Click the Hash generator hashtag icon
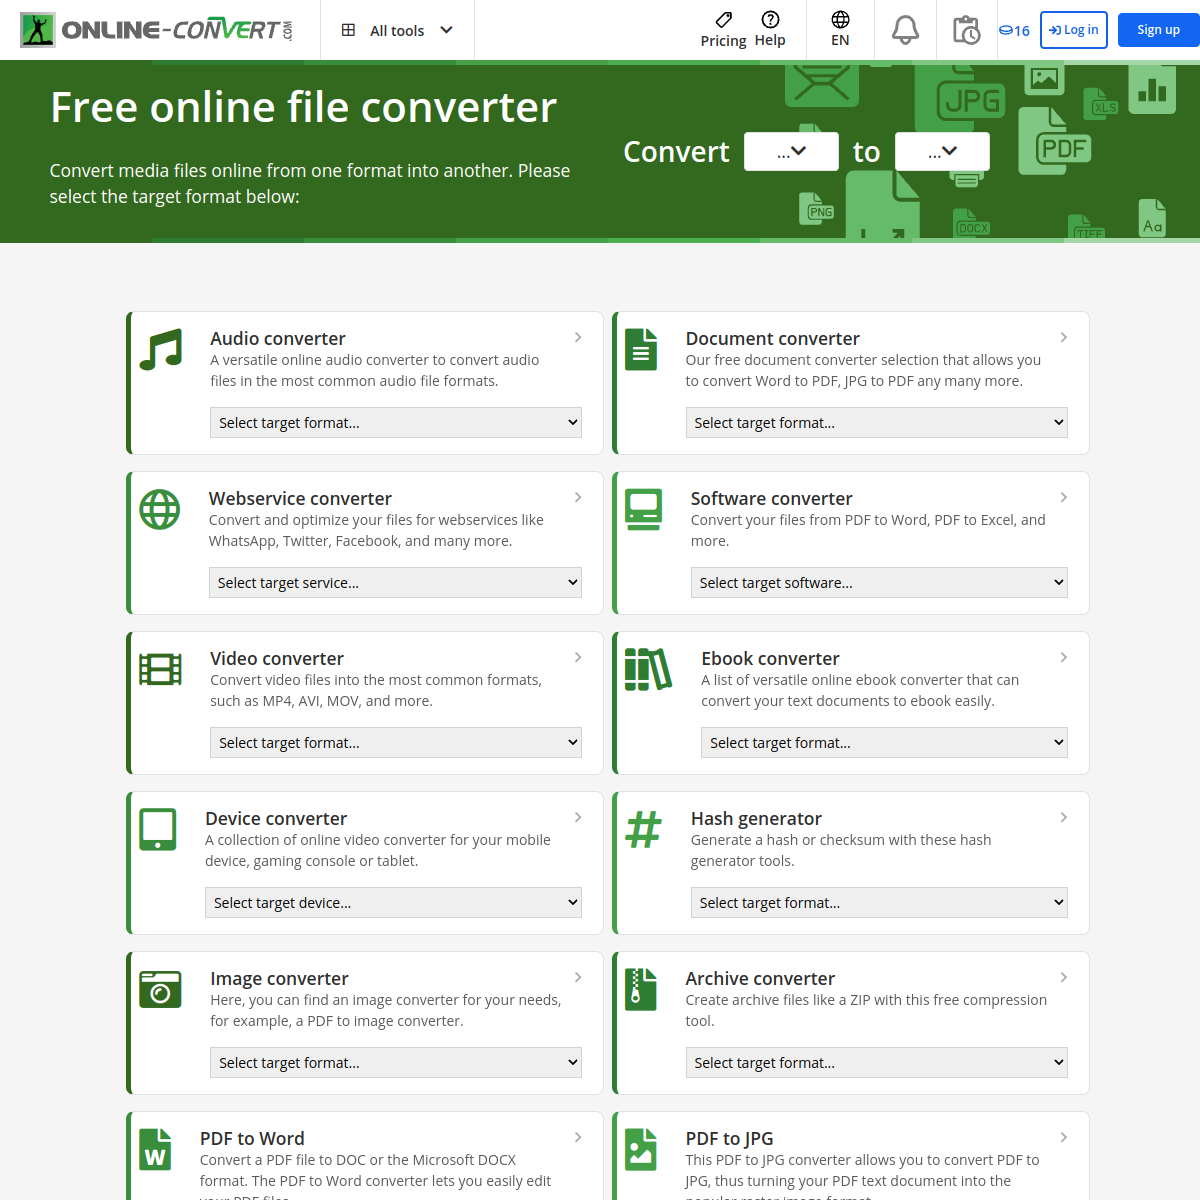 (643, 829)
